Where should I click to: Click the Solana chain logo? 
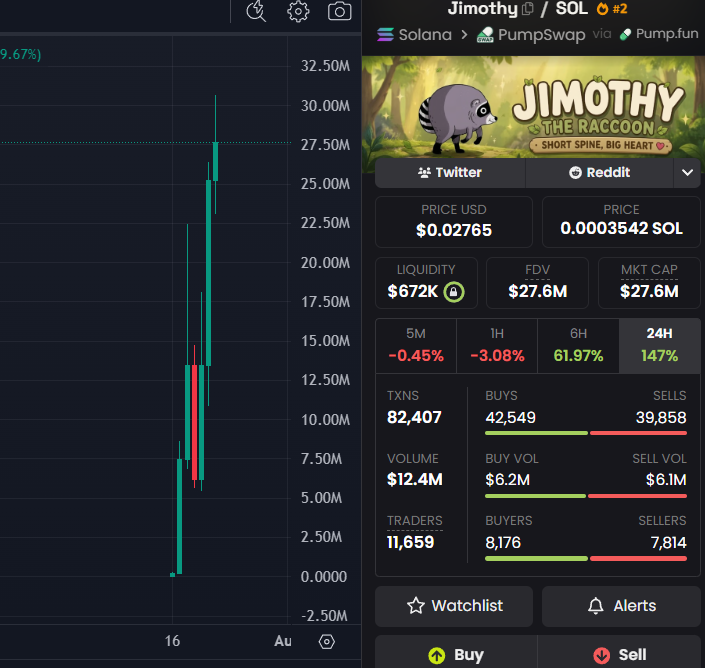tap(385, 35)
